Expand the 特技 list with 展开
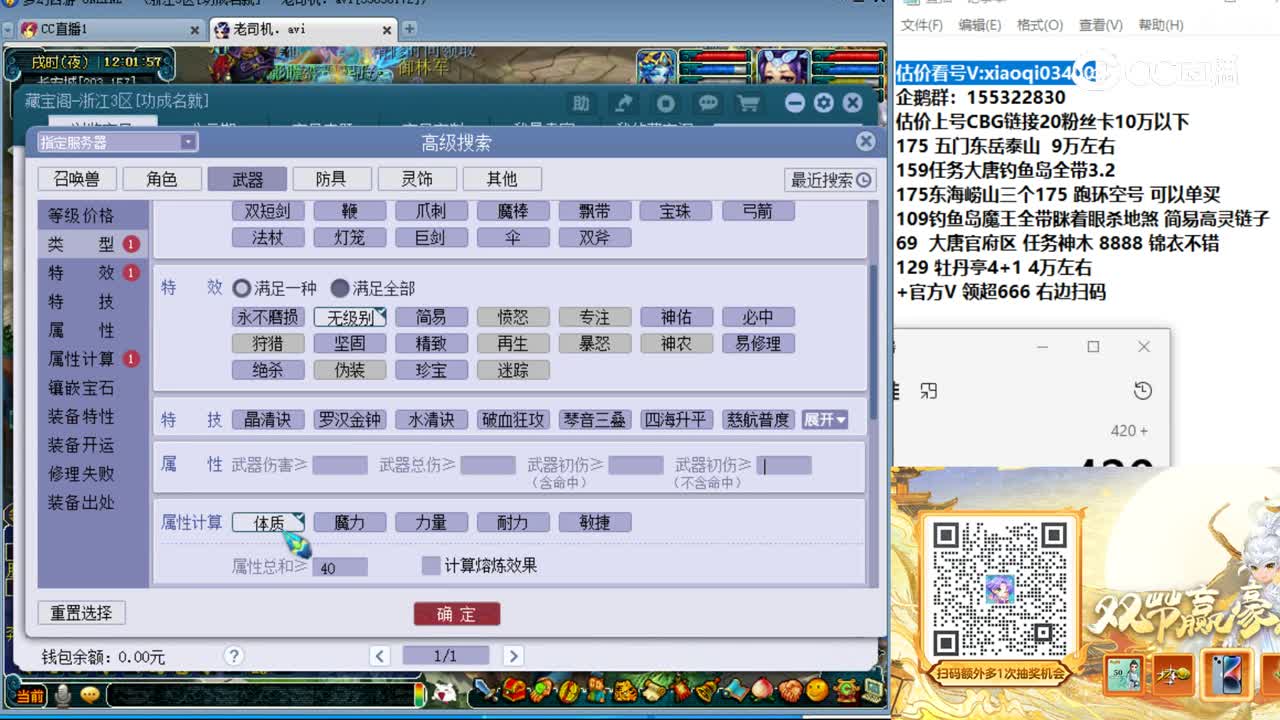This screenshot has width=1280, height=720. point(825,420)
